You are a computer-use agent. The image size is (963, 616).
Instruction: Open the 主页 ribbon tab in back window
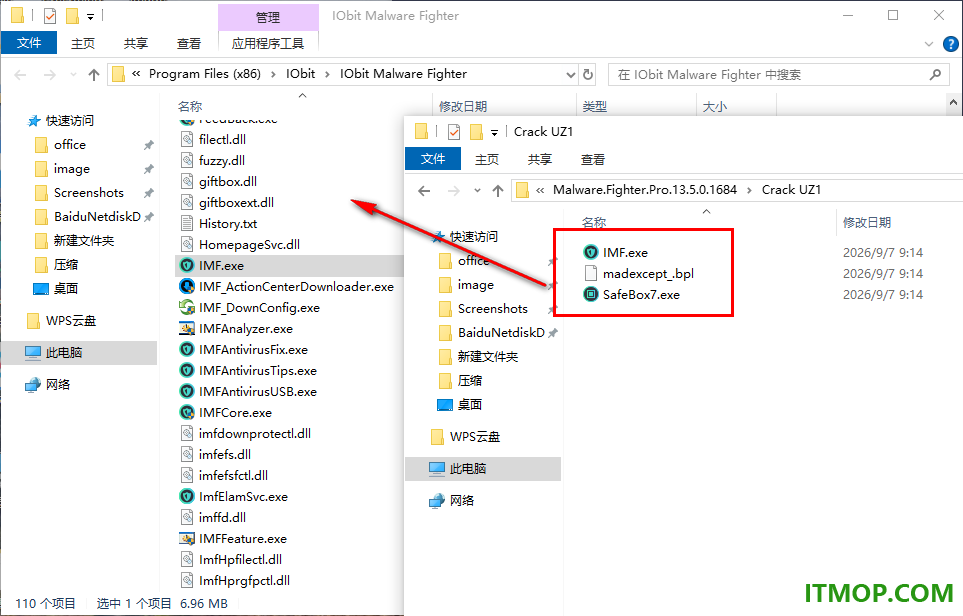pyautogui.click(x=83, y=44)
